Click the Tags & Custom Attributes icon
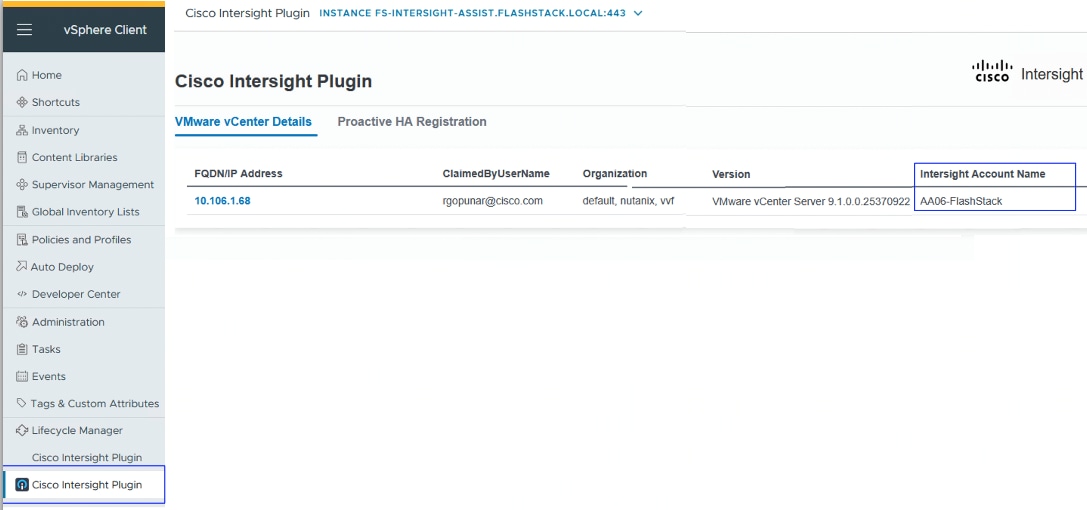Screen dimensions: 1087x510 coord(22,403)
